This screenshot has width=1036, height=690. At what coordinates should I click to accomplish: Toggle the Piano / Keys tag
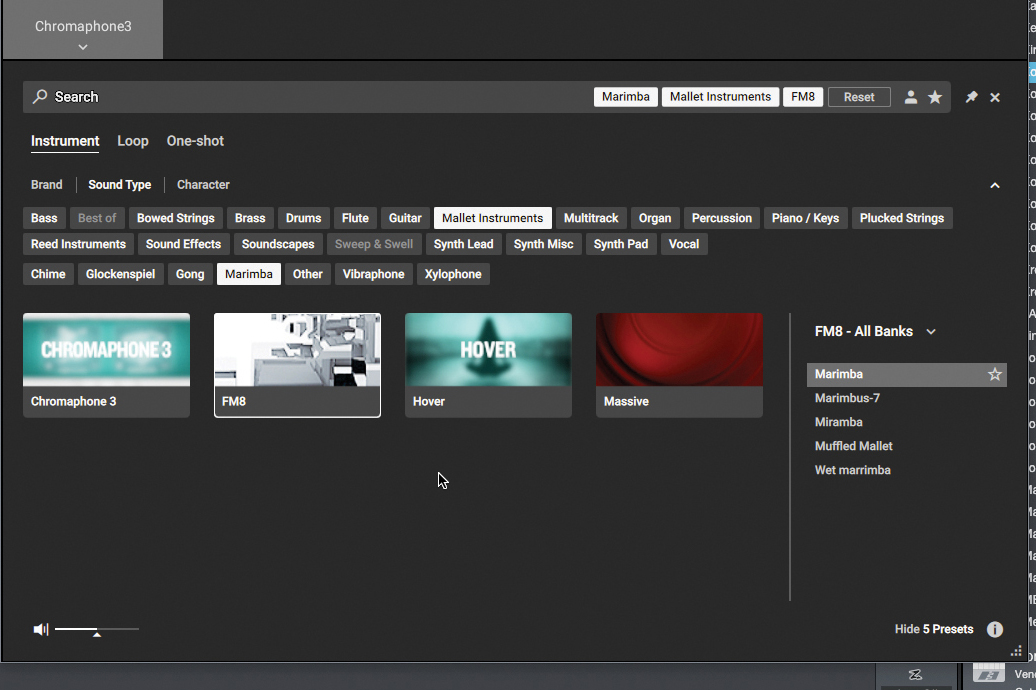coord(805,218)
